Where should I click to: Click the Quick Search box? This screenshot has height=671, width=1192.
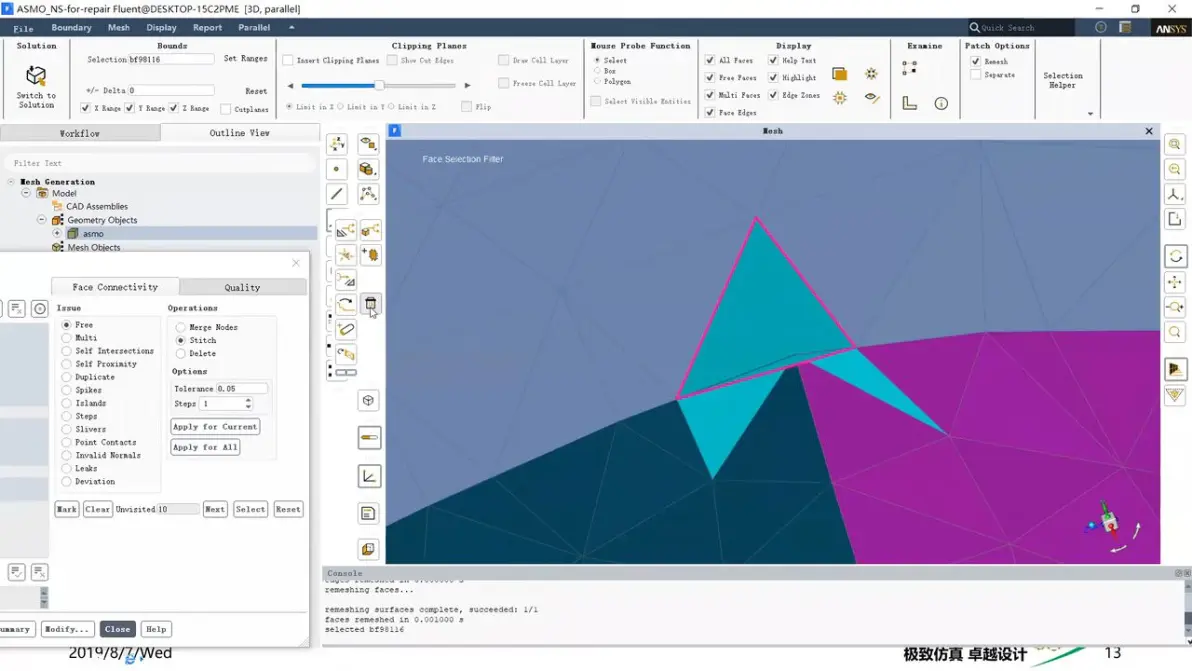1020,27
